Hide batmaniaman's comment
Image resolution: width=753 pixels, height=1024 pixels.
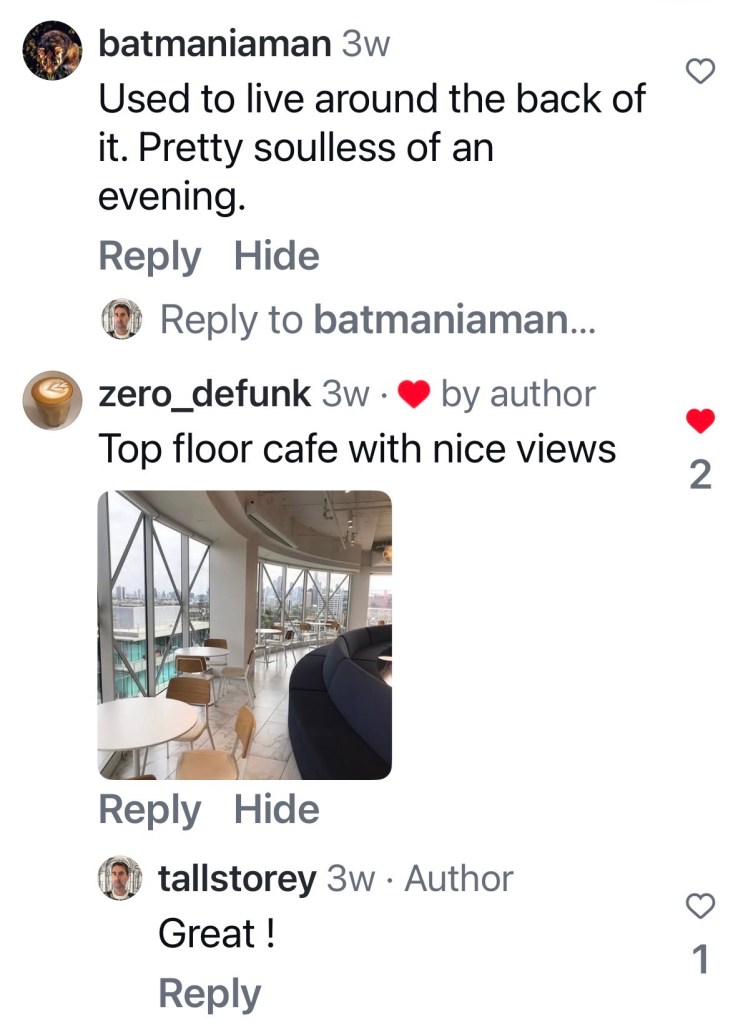click(277, 255)
